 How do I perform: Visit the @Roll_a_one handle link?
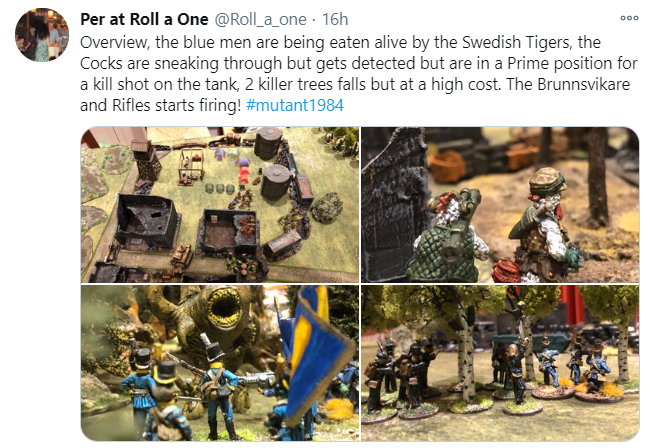(260, 19)
